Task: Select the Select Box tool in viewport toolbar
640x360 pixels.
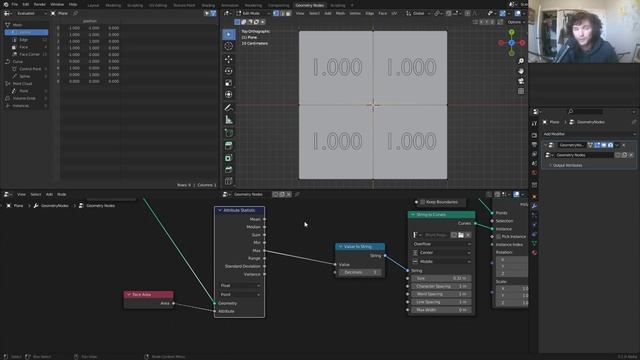Action: (229, 35)
